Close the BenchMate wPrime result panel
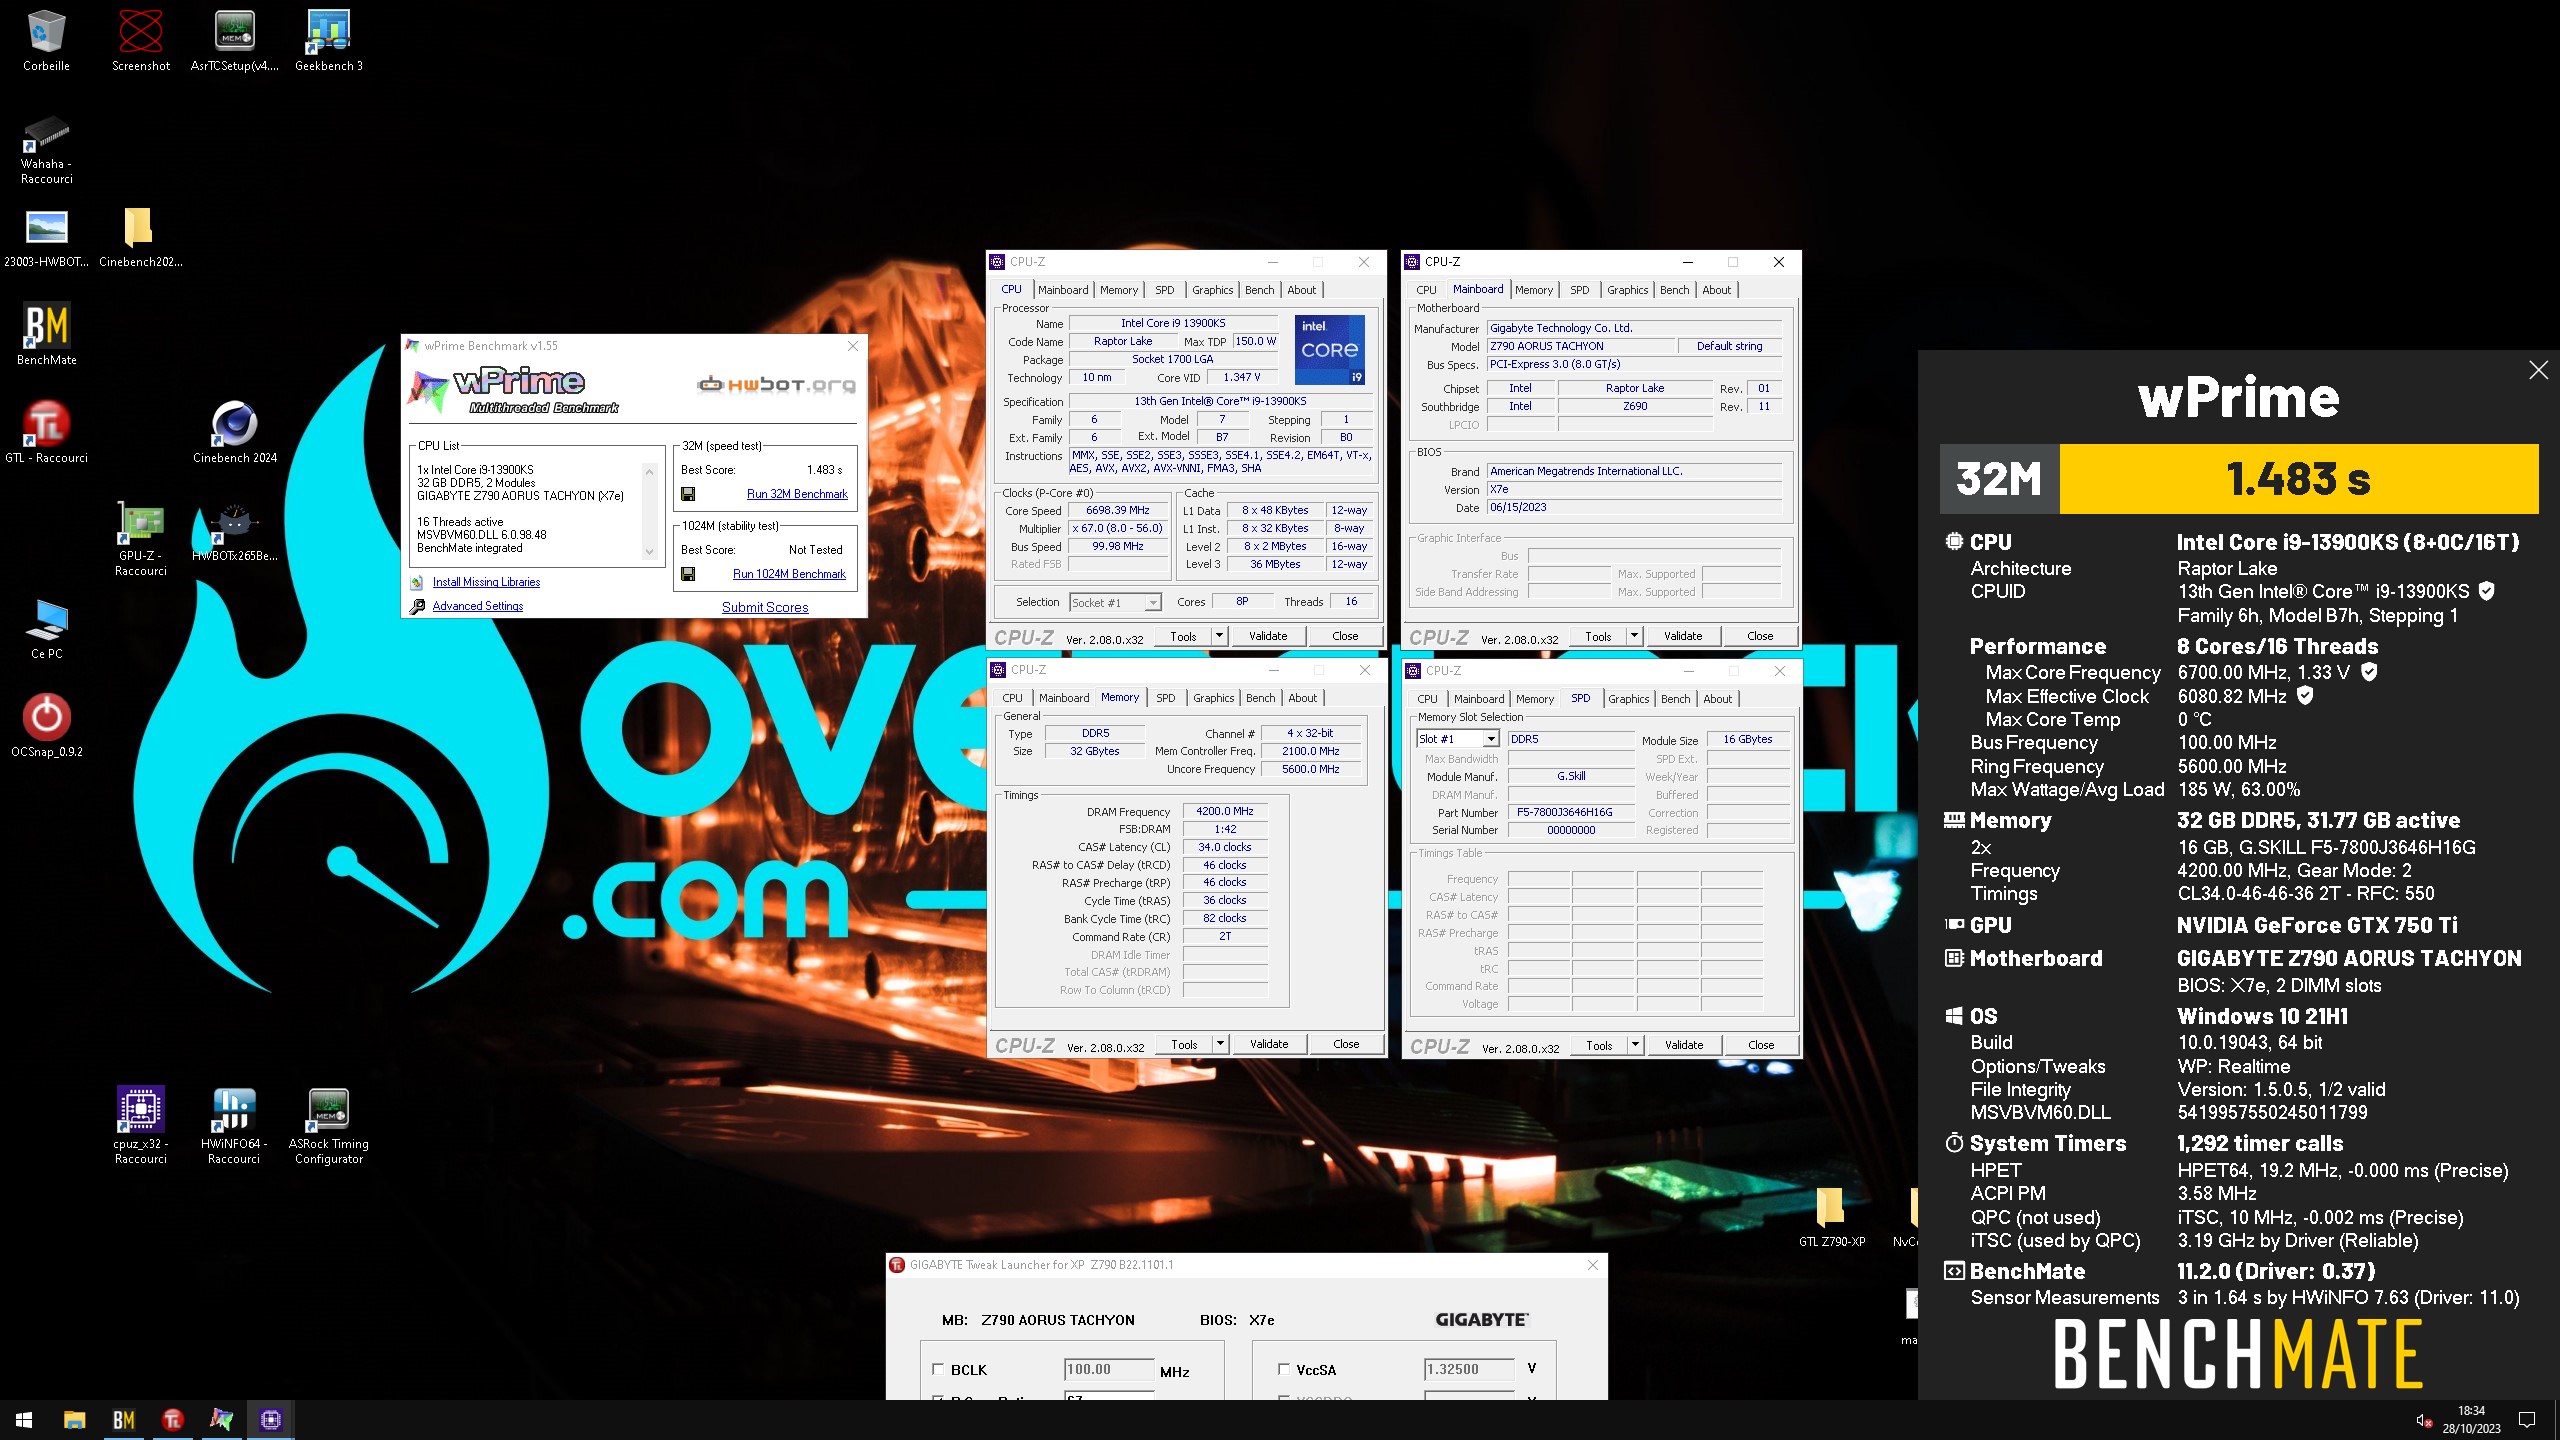The image size is (2560, 1440). [x=2538, y=370]
